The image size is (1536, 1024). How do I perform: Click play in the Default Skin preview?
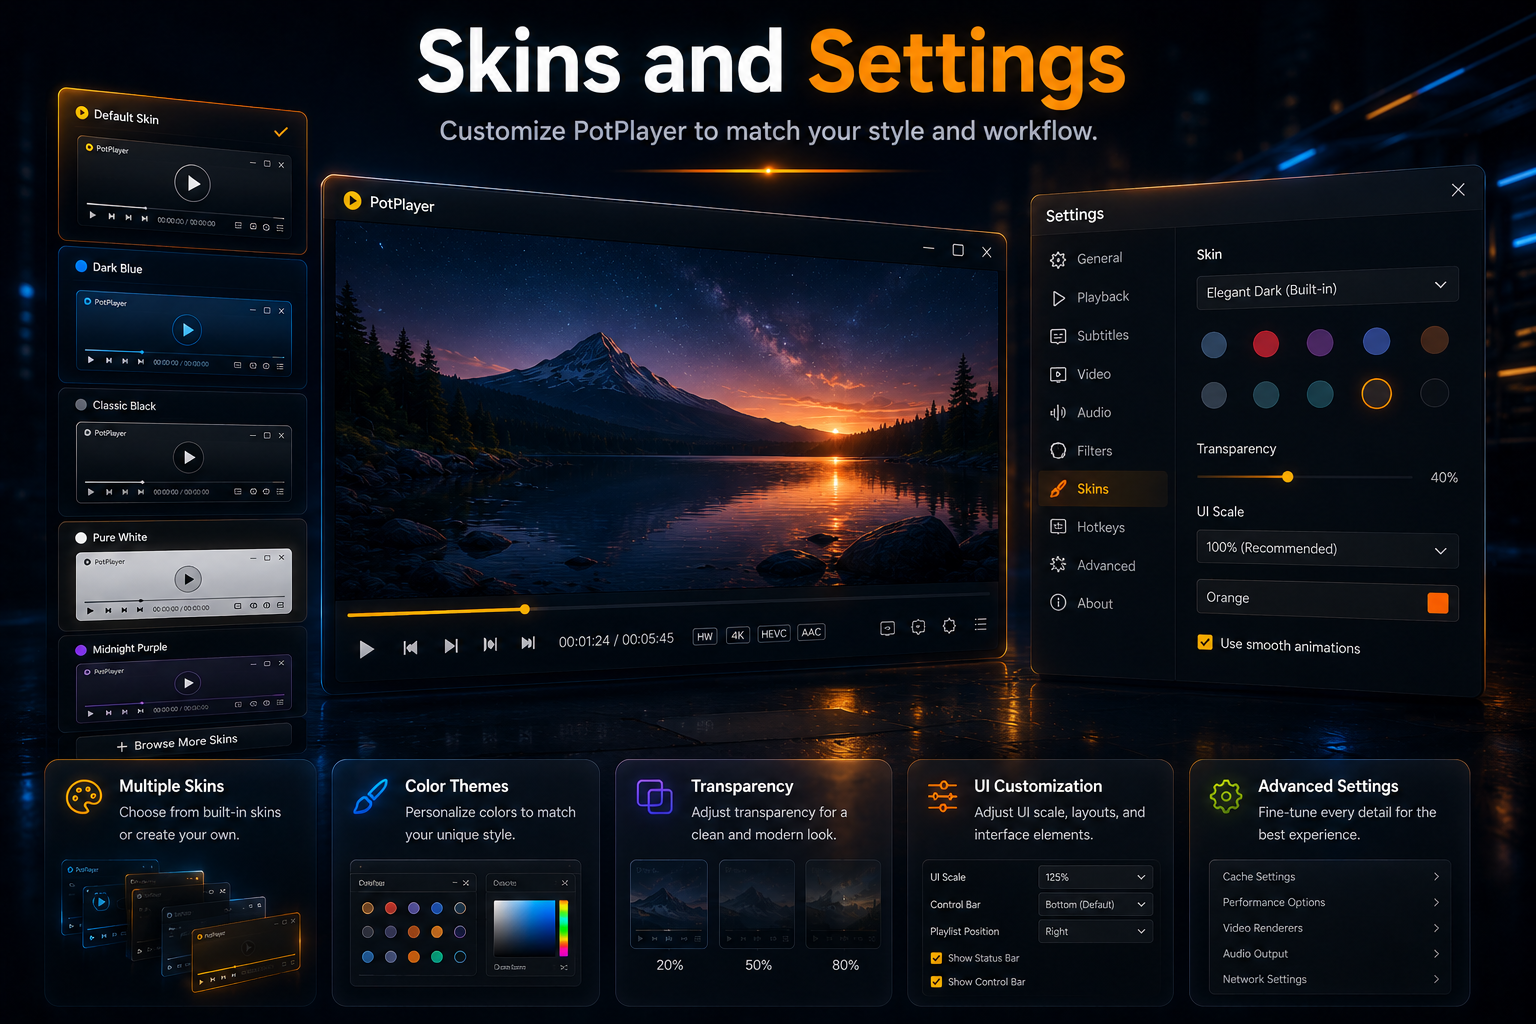click(x=192, y=183)
